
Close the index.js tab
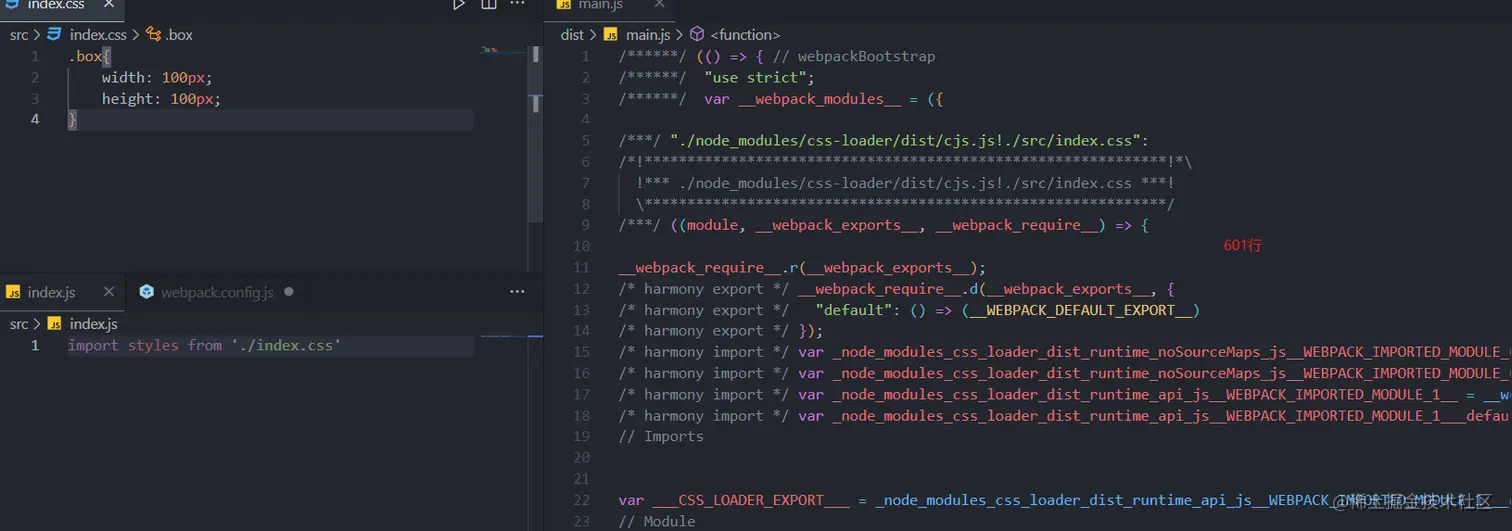coord(108,292)
